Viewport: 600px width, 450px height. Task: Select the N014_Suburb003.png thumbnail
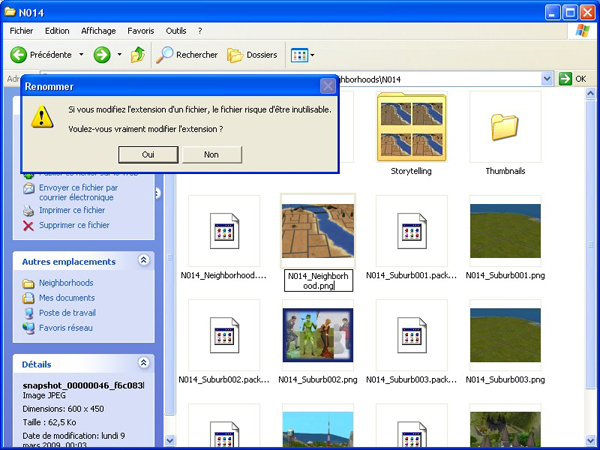(505, 335)
